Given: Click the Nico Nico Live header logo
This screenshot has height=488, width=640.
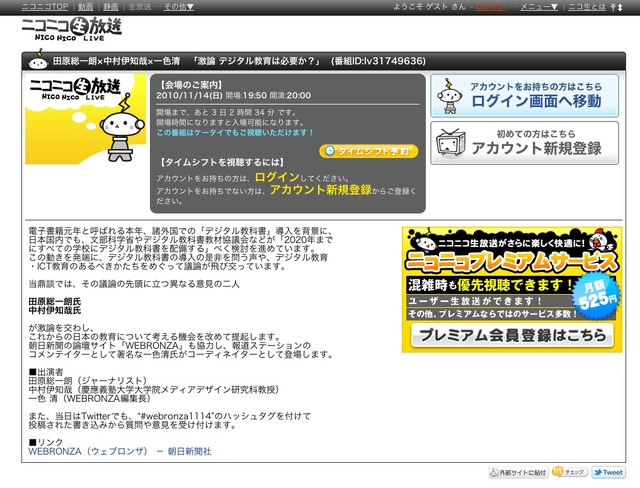Looking at the screenshot, I should pos(72,29).
